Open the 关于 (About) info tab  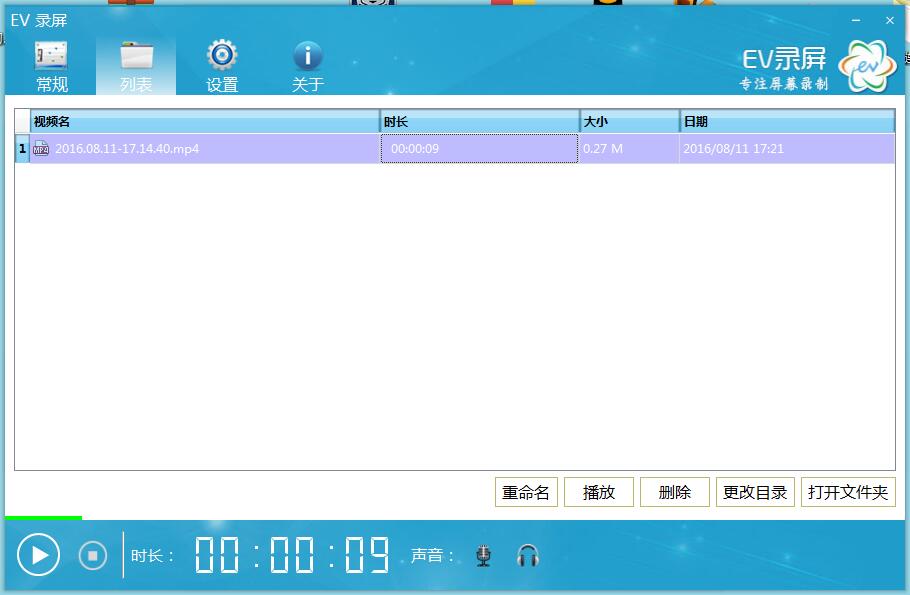pyautogui.click(x=307, y=66)
